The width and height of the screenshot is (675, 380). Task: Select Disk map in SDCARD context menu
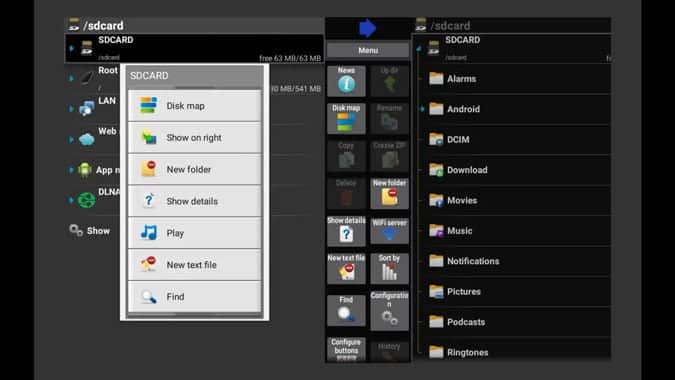(x=195, y=106)
